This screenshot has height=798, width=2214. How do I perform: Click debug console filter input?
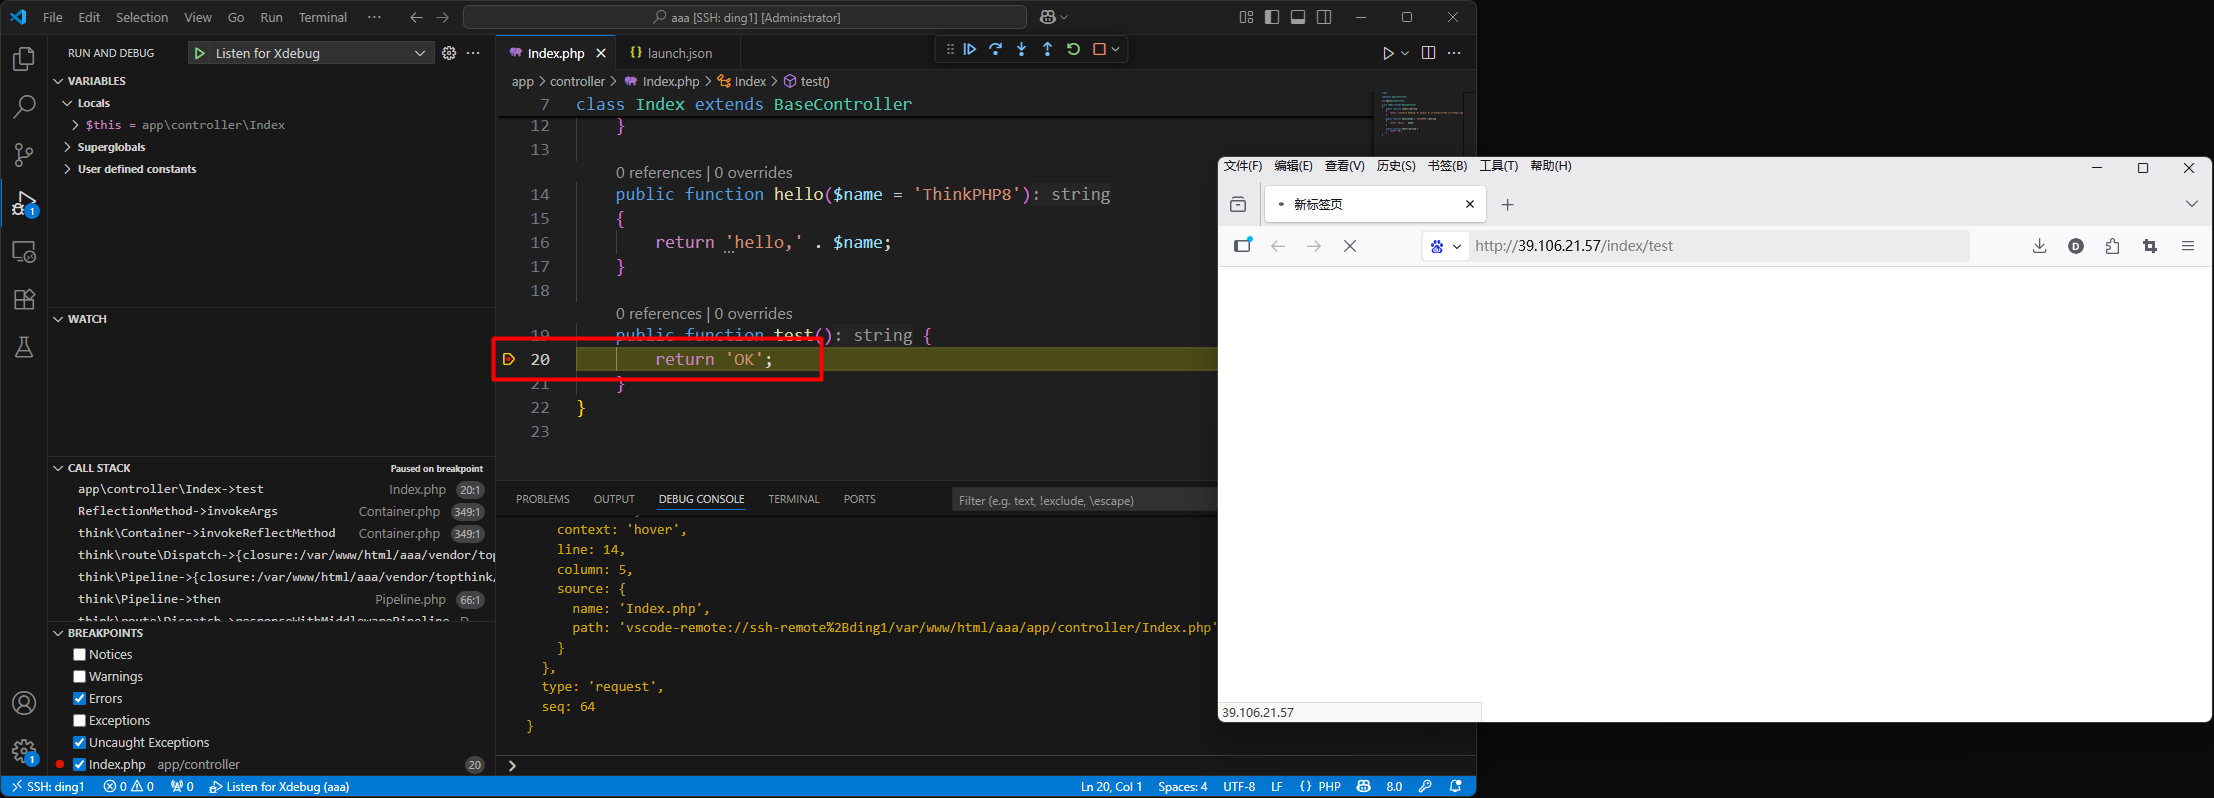[x=1085, y=500]
